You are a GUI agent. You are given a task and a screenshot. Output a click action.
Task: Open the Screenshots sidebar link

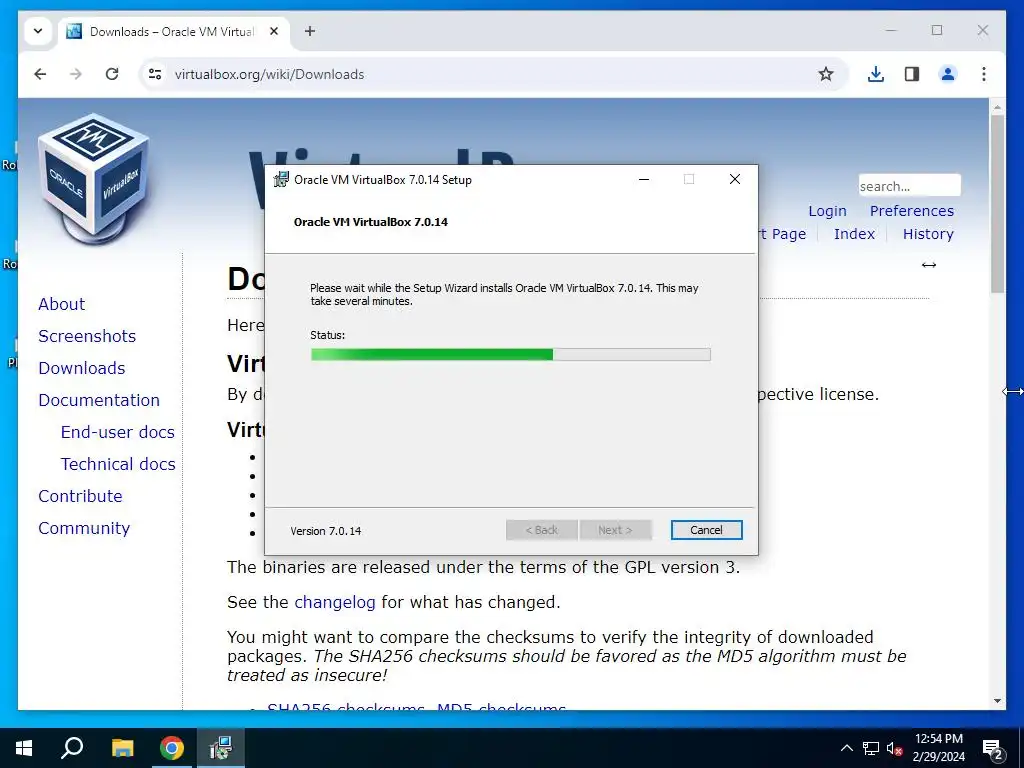(x=87, y=336)
